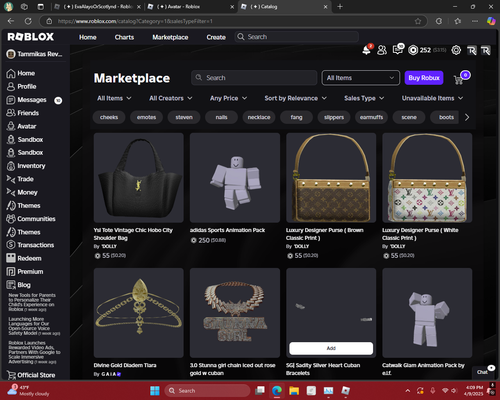Screen dimensions: 500x400
Task: Open the settings gear icon
Action: point(456,50)
